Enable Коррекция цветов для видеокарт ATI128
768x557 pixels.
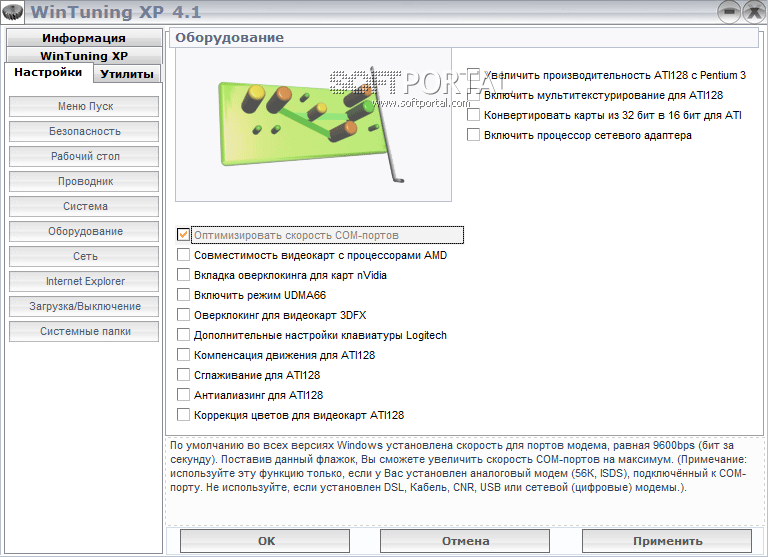183,415
